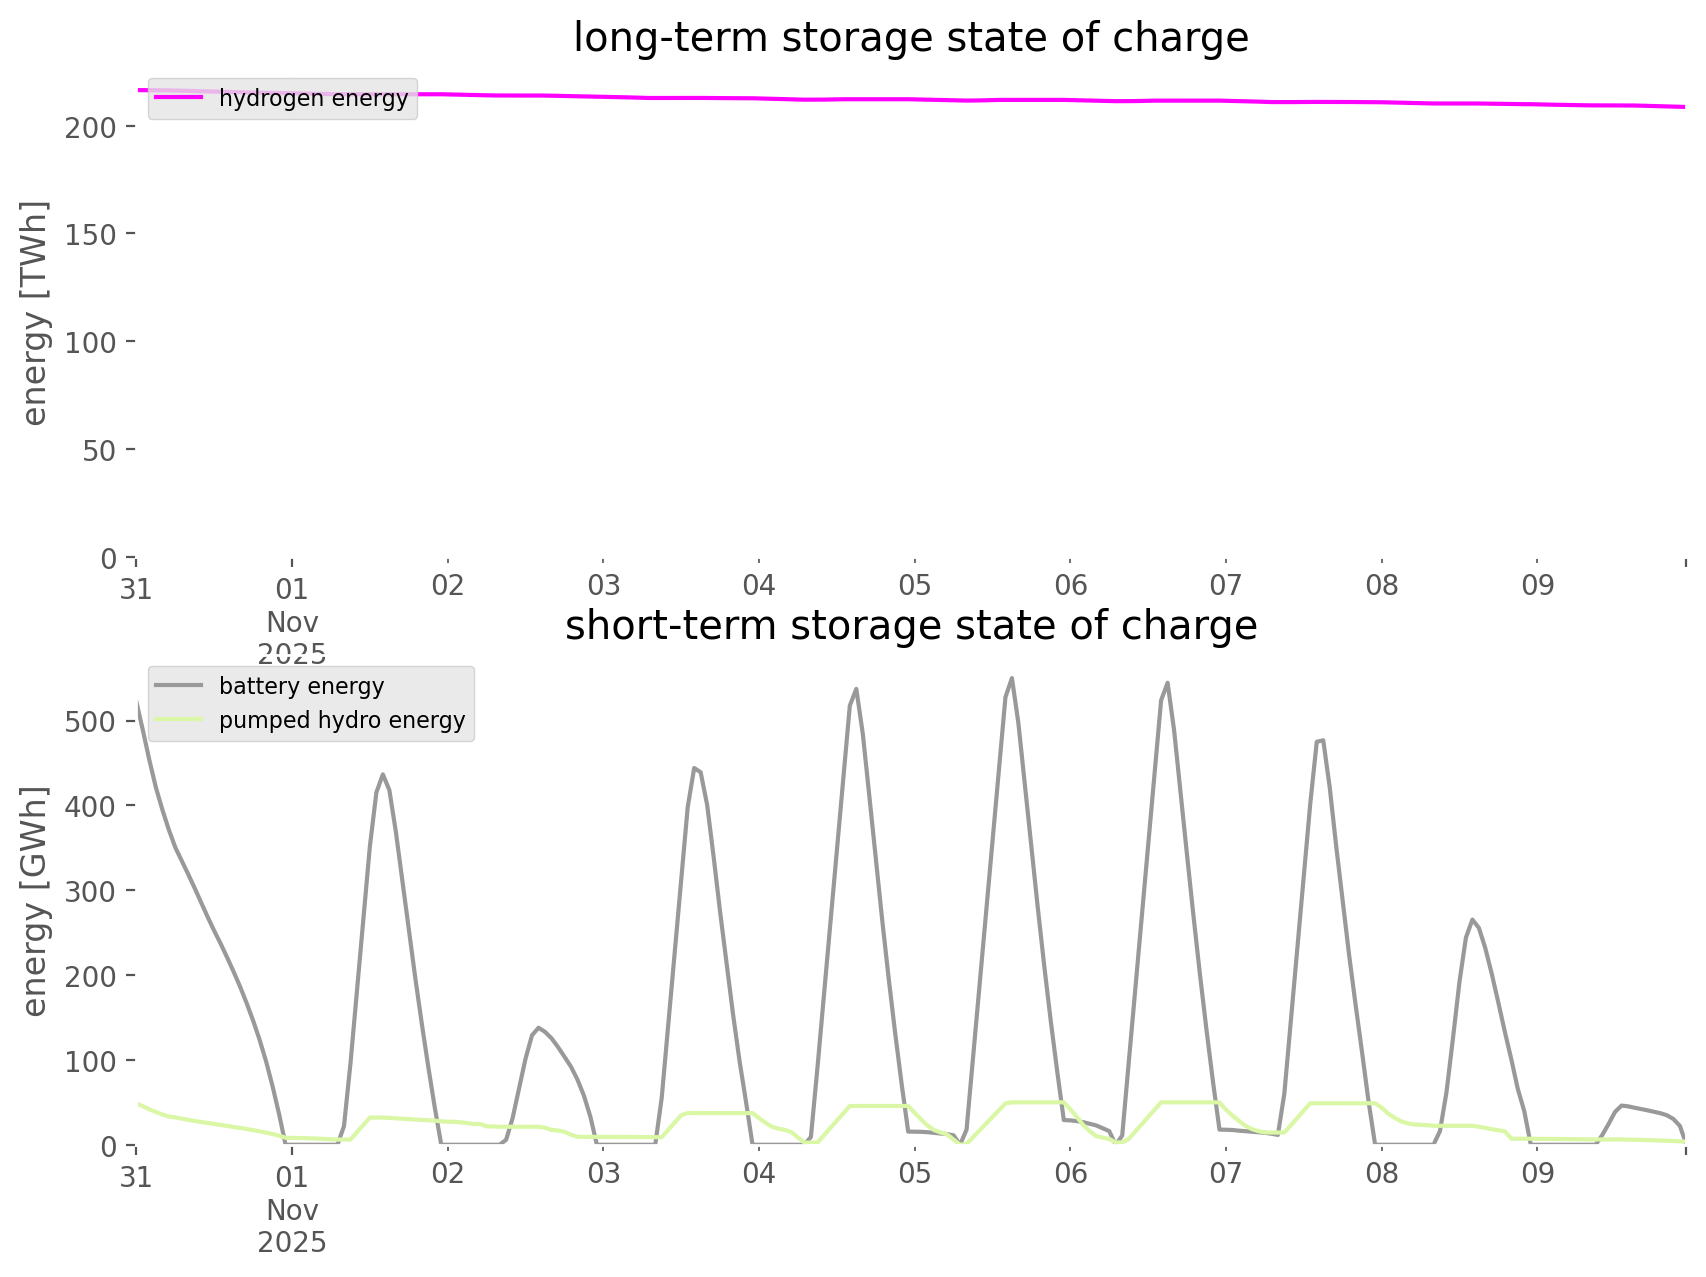Screen dimensions: 1706x1277
Task: Click the 09 date tick on the top chart
Action: tap(1537, 586)
